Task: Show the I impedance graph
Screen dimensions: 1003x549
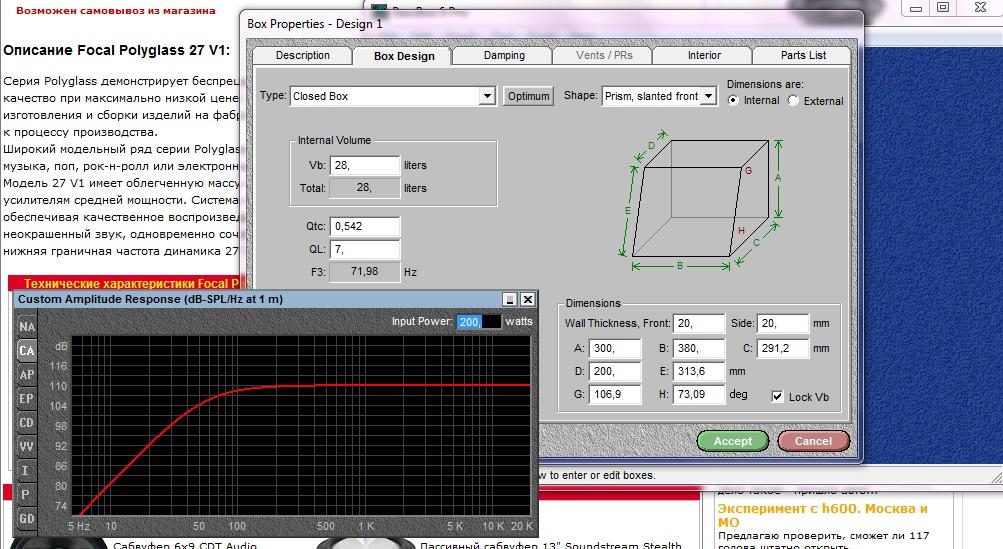Action: pos(27,471)
